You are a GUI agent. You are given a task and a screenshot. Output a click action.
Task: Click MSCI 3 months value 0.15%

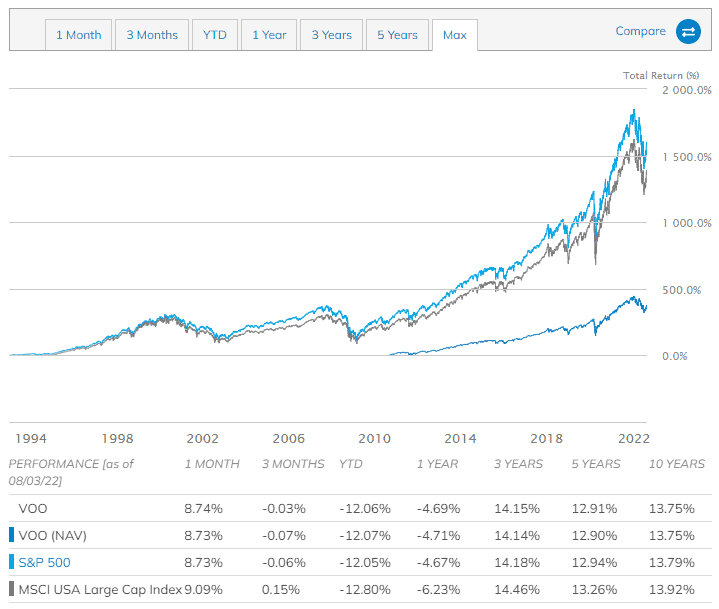(x=281, y=589)
